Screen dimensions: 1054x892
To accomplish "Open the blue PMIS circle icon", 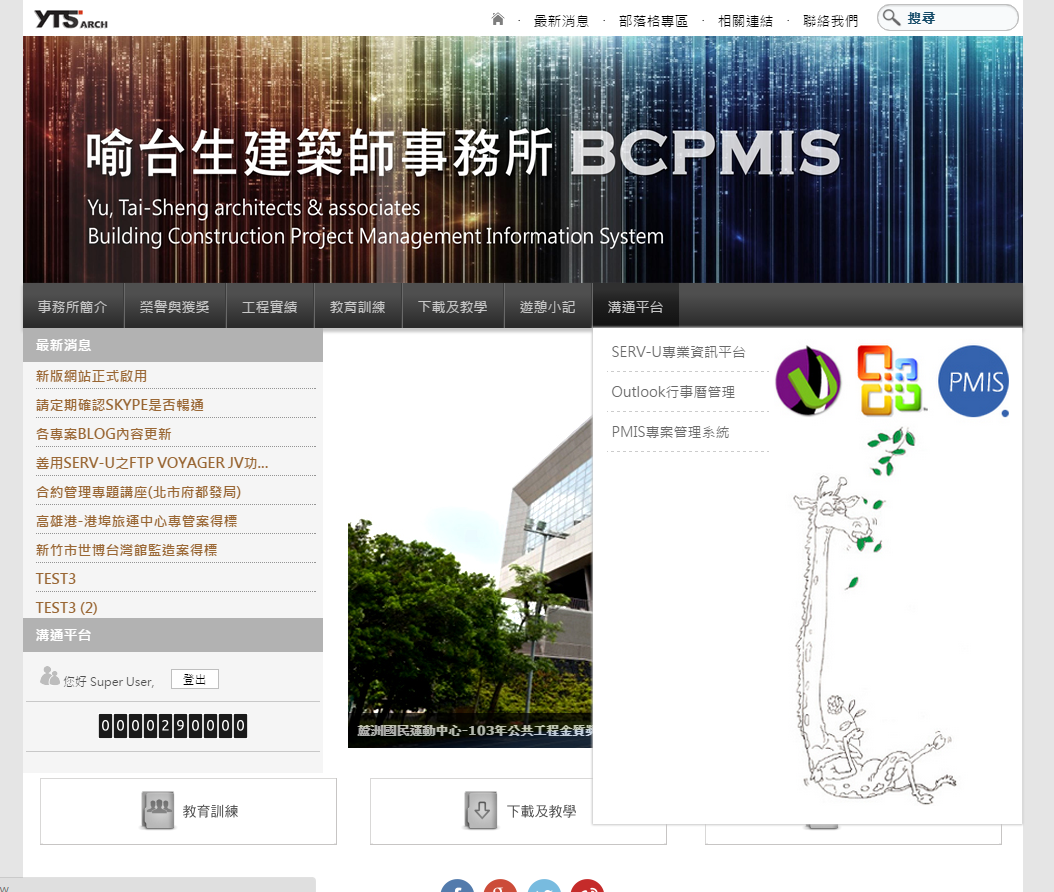I will click(x=973, y=381).
